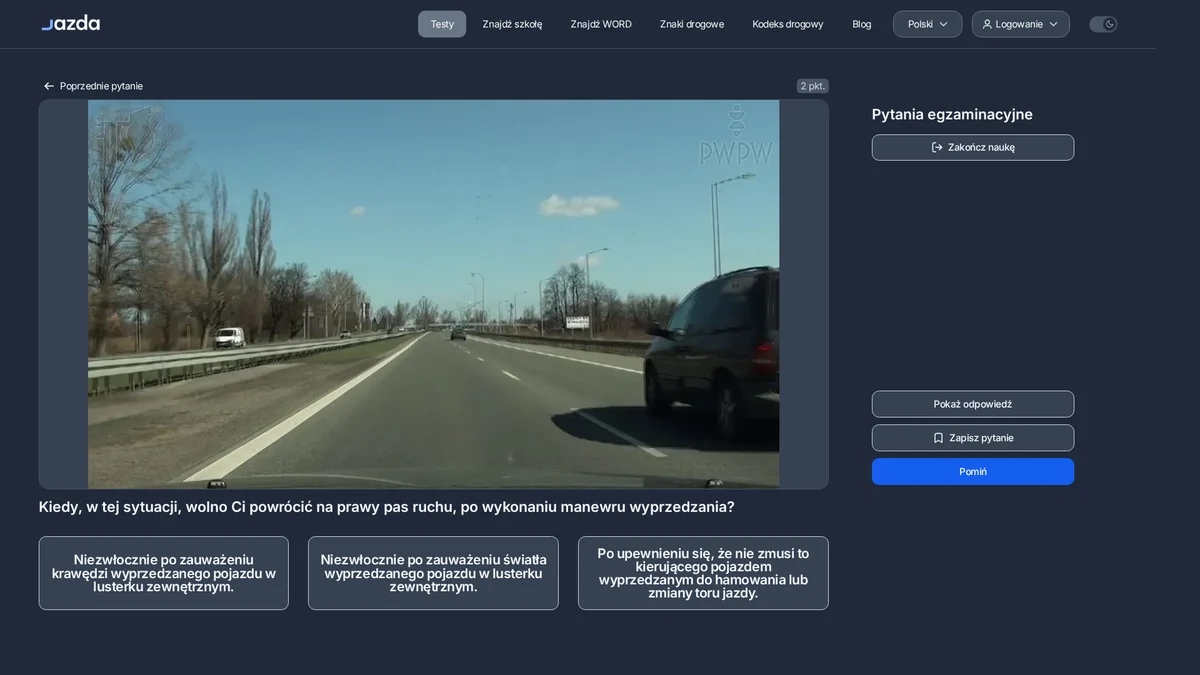Select answer about krawędzi wyprzedzanego pojazdu

click(164, 573)
